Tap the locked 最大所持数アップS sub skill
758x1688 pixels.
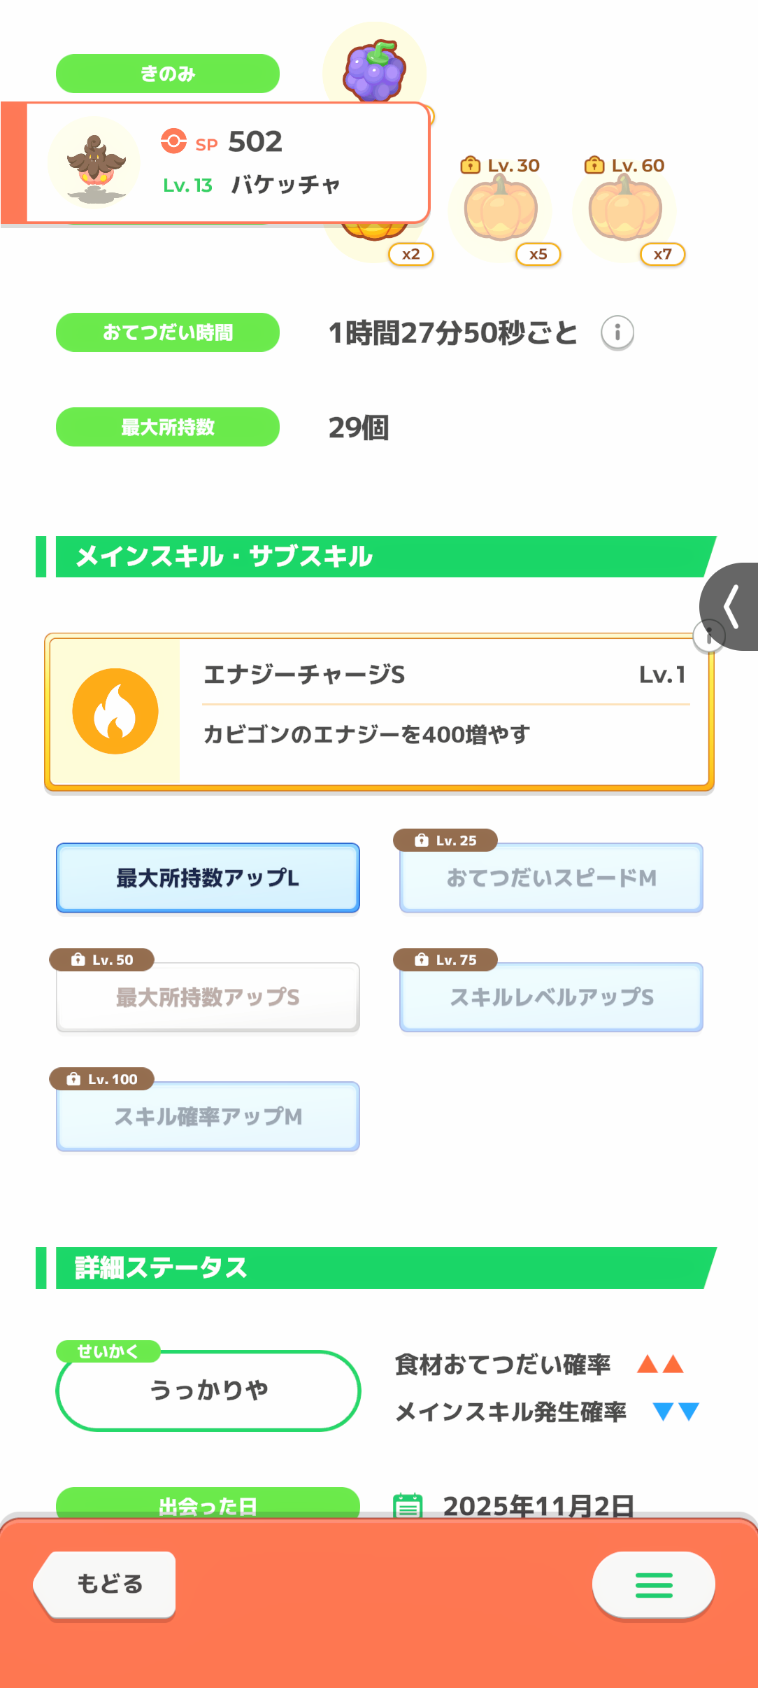[208, 997]
